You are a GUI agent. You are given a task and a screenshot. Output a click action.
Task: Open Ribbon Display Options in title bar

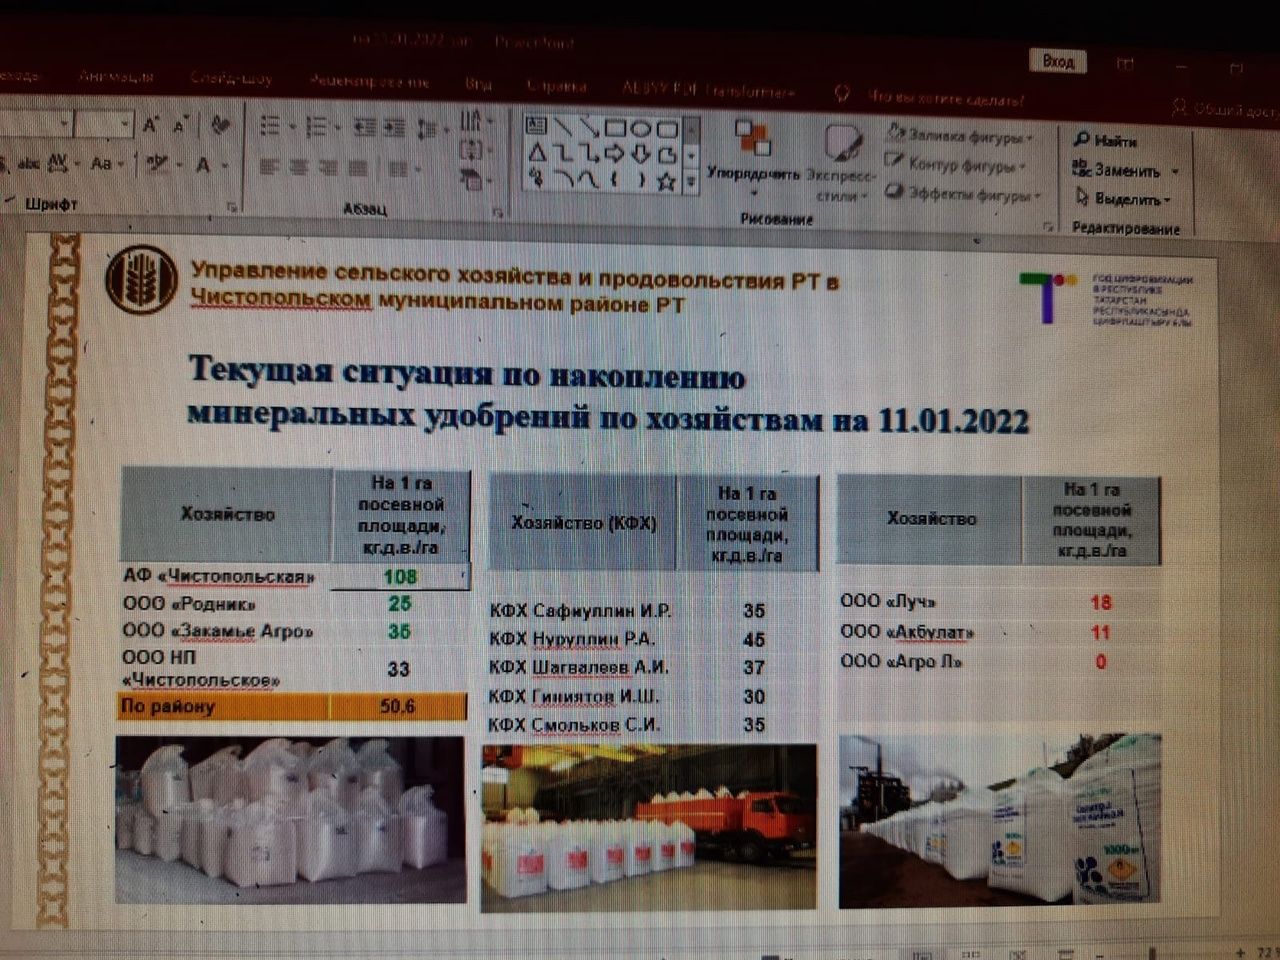[1125, 64]
